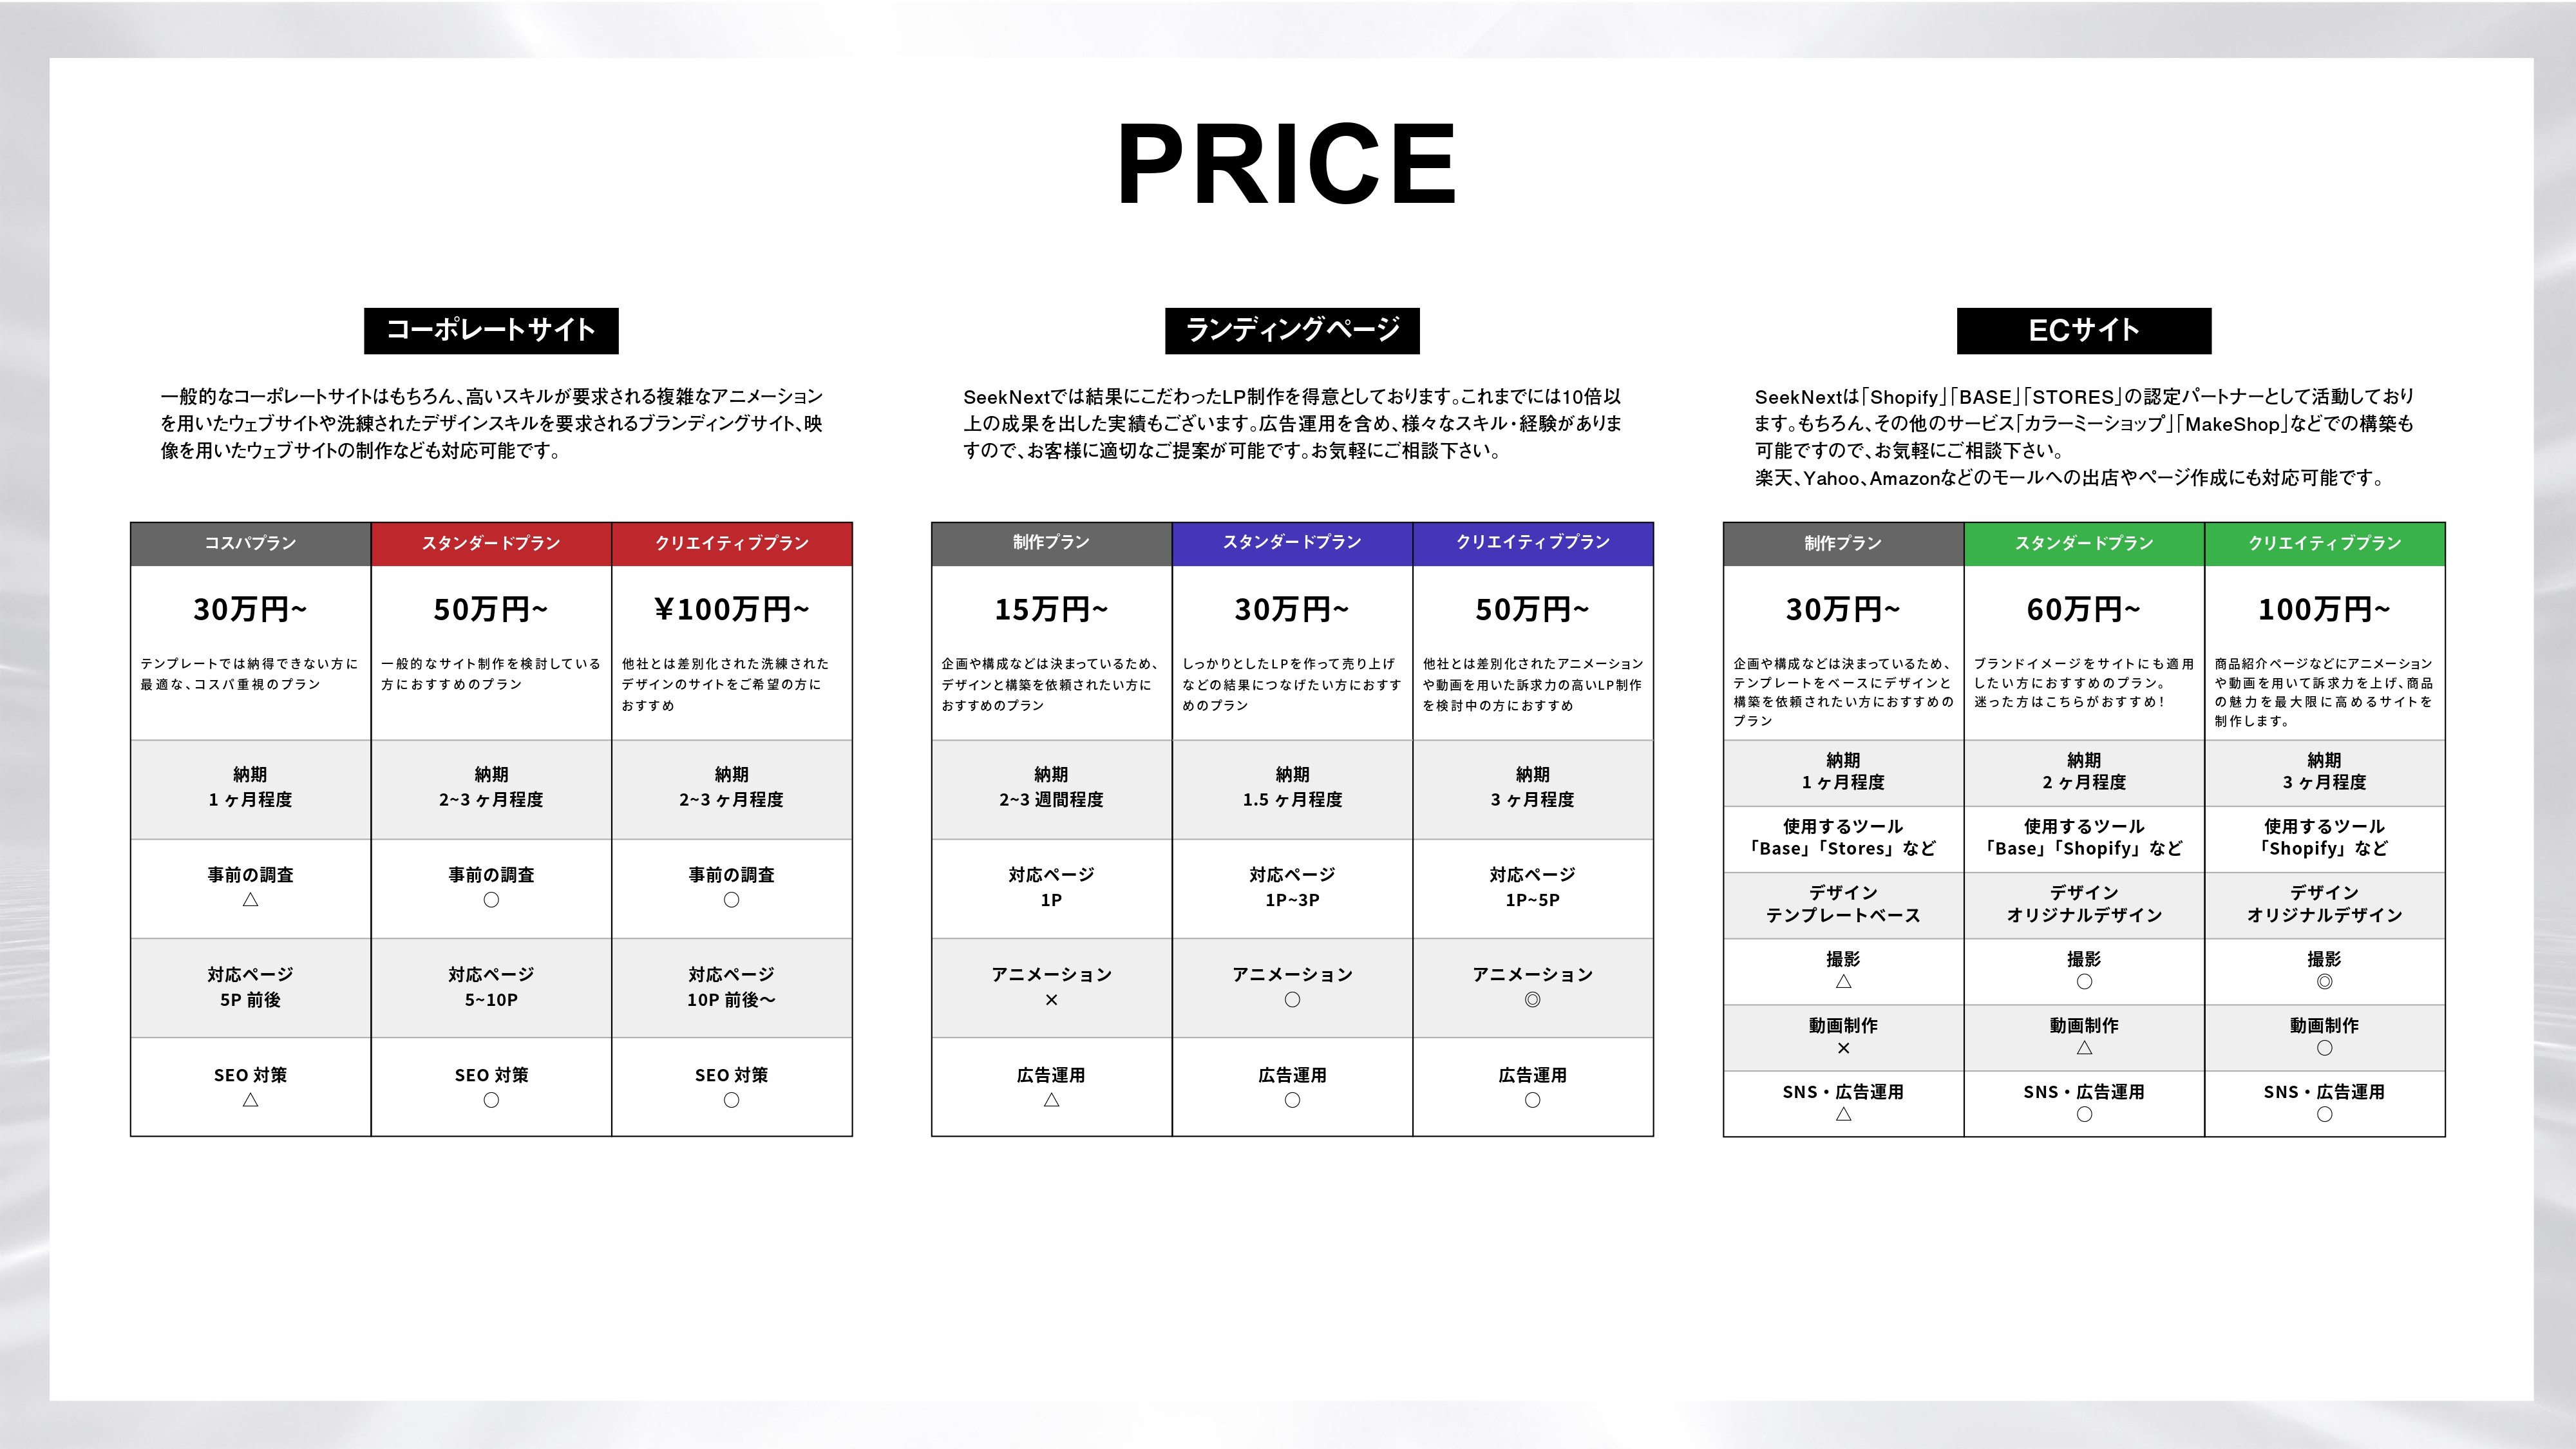Click the ランディングページ black label

1292,330
